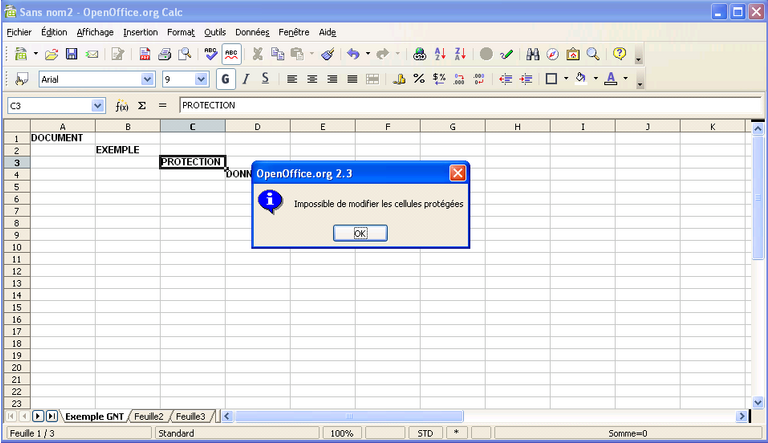Decrease indent icon

point(505,79)
